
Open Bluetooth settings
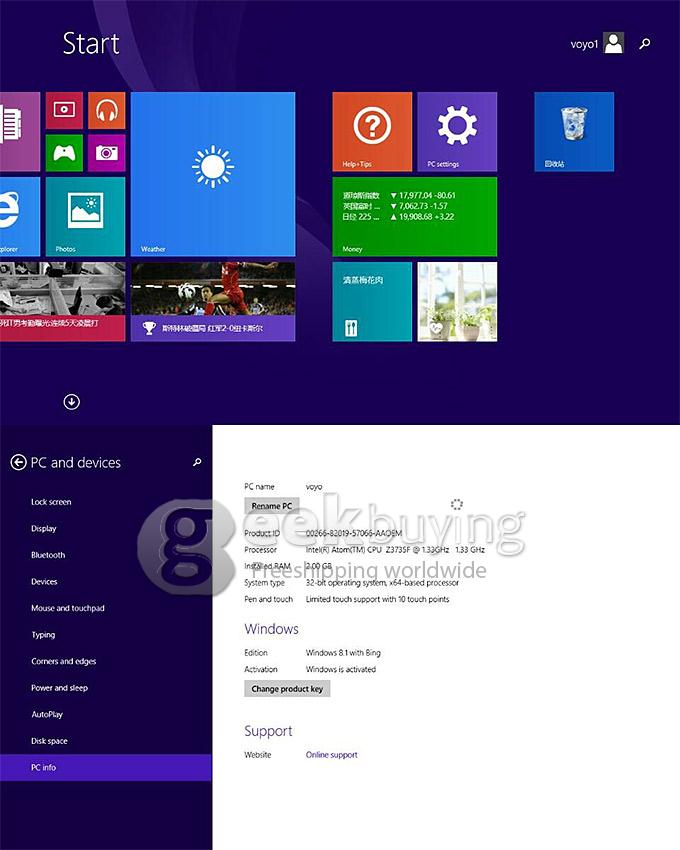point(48,555)
